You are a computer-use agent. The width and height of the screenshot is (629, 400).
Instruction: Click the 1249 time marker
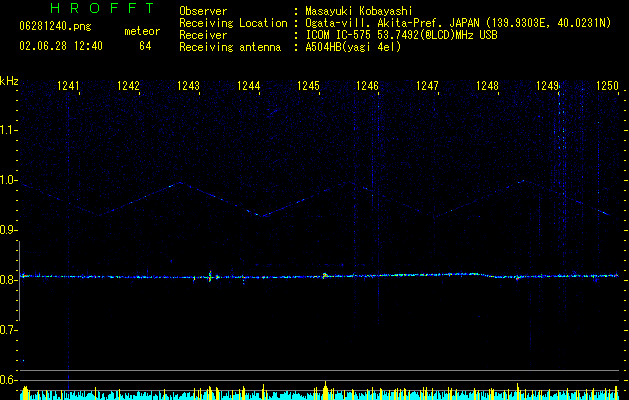click(x=548, y=86)
